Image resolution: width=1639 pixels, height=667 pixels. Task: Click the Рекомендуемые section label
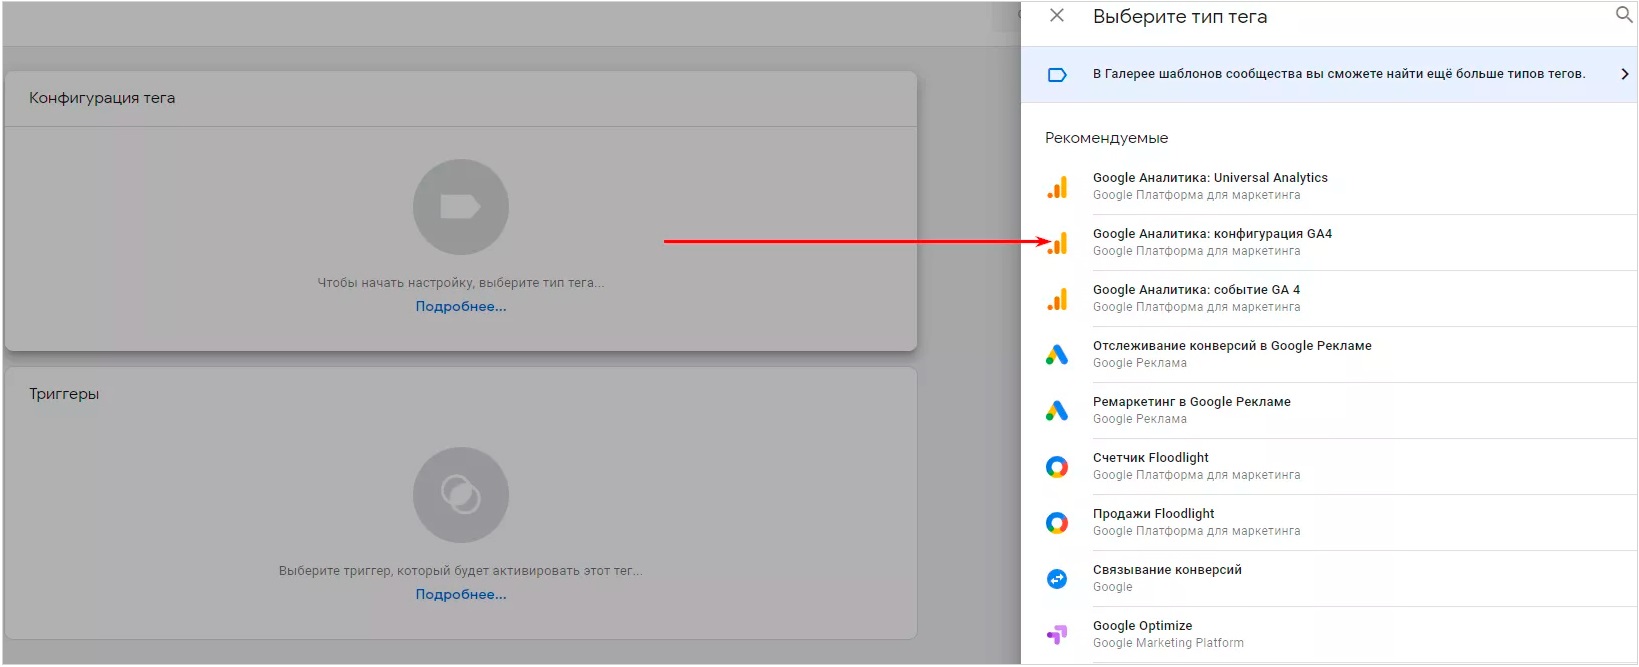point(1107,138)
